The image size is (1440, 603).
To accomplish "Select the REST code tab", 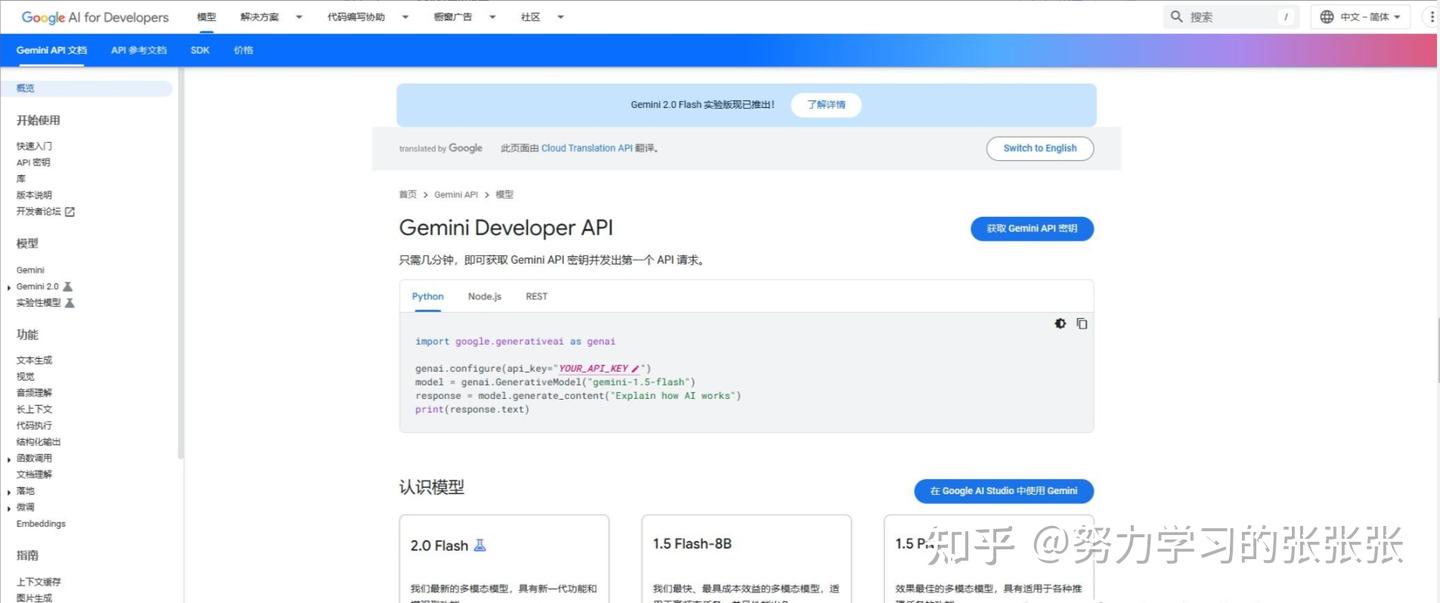I will [536, 296].
